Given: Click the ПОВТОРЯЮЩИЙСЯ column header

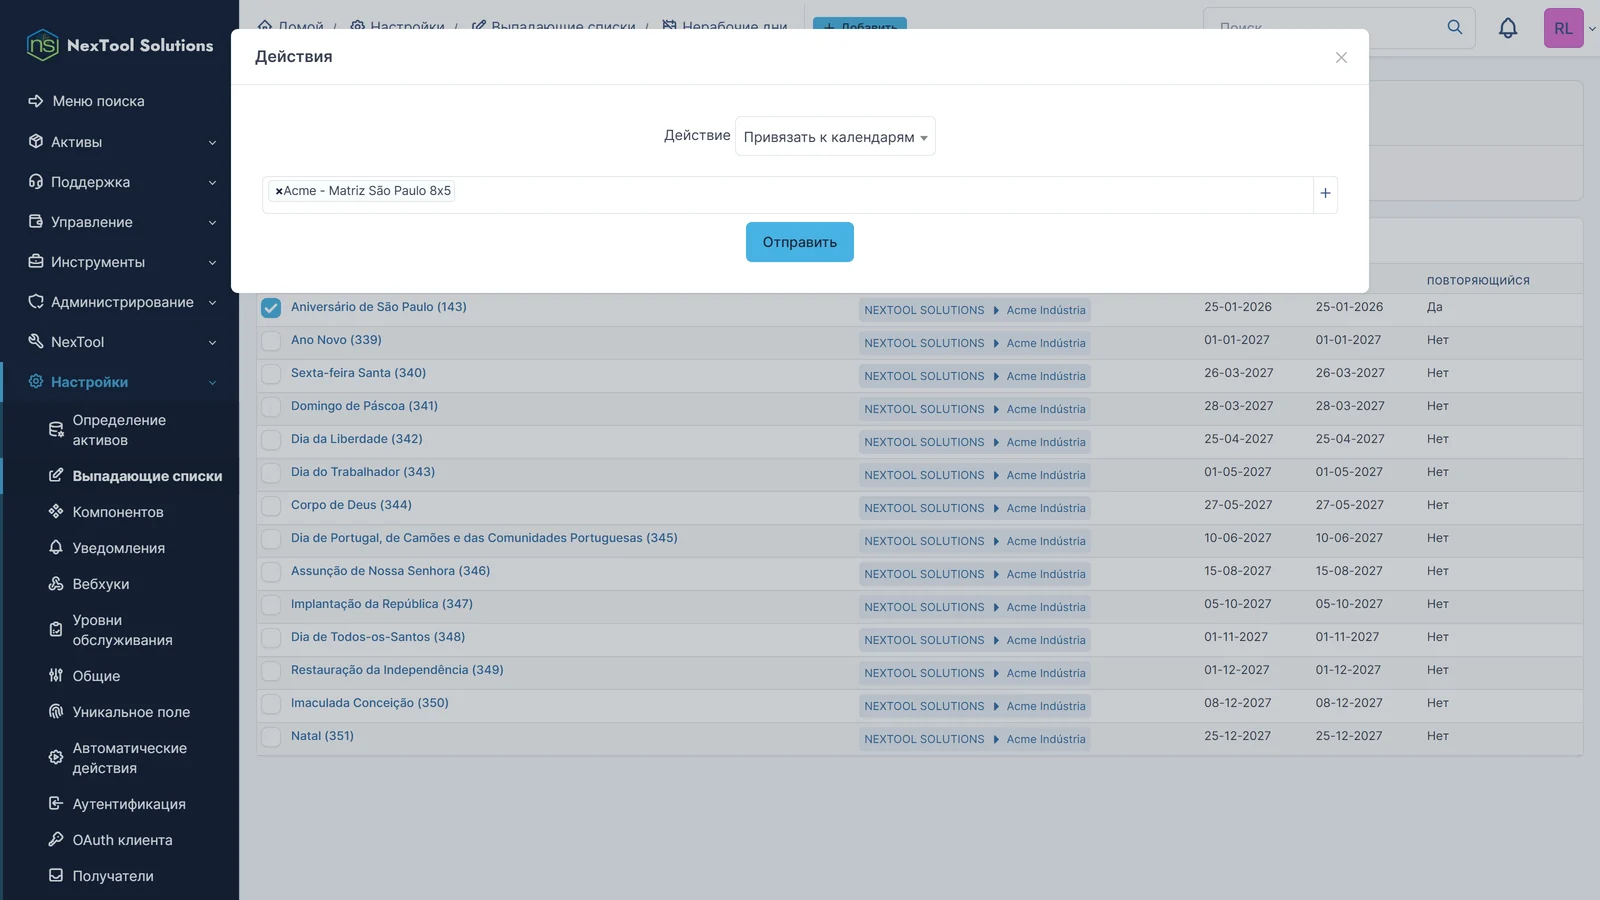Looking at the screenshot, I should tap(1478, 281).
